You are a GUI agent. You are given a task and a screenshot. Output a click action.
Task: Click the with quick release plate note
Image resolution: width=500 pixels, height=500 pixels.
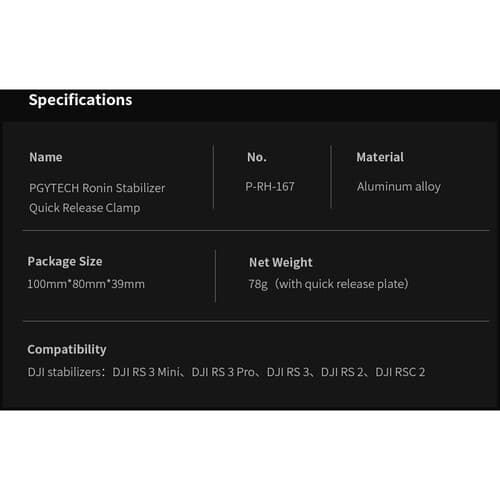point(342,284)
